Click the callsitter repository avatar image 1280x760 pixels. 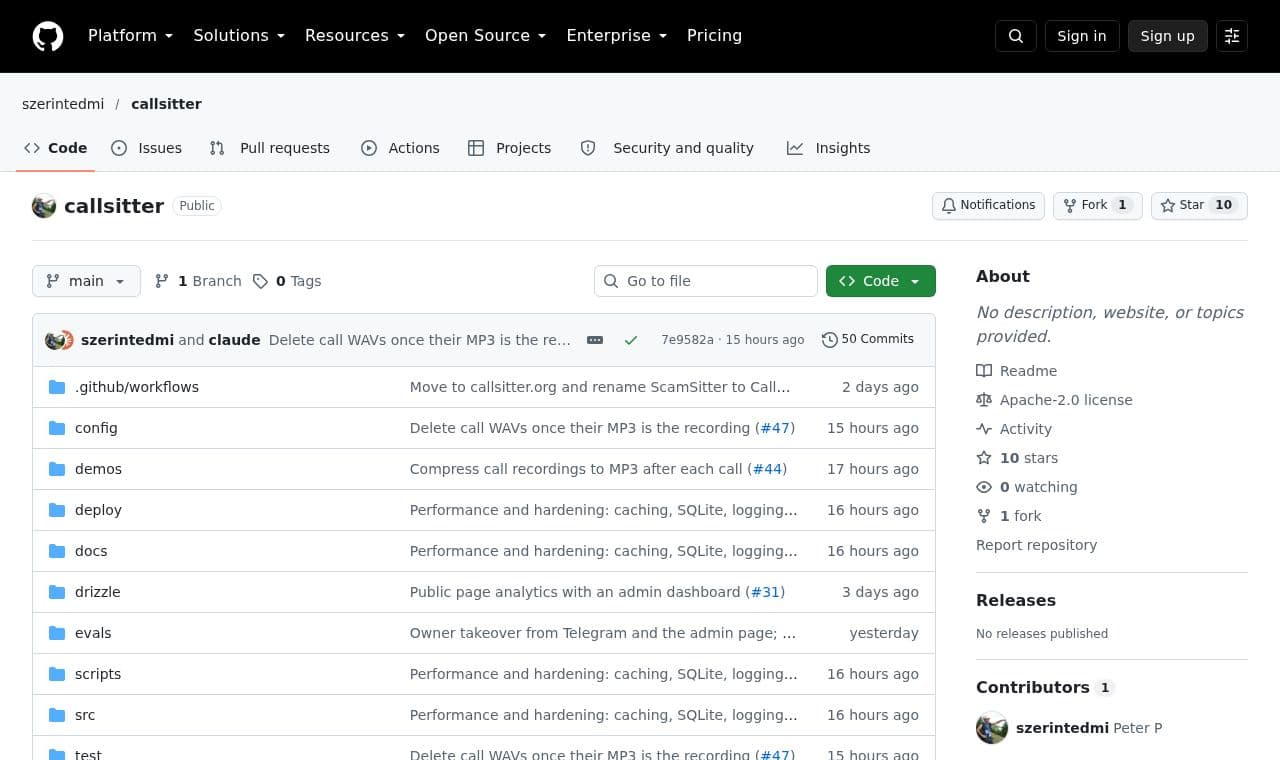coord(44,206)
